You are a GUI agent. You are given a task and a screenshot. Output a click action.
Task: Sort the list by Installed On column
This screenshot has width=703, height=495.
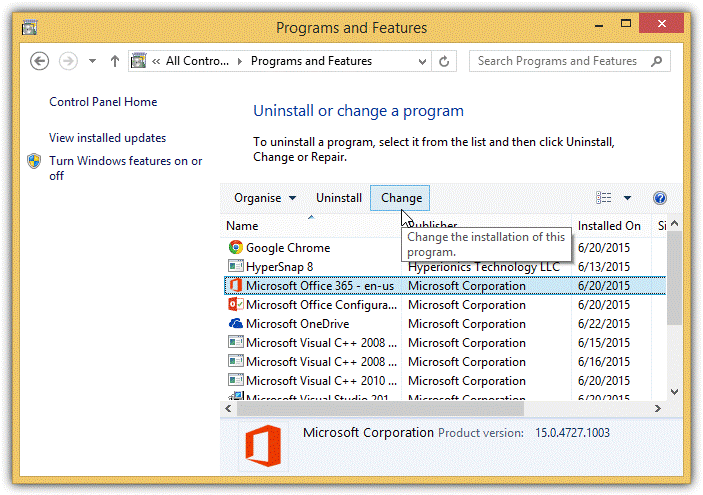click(x=609, y=226)
